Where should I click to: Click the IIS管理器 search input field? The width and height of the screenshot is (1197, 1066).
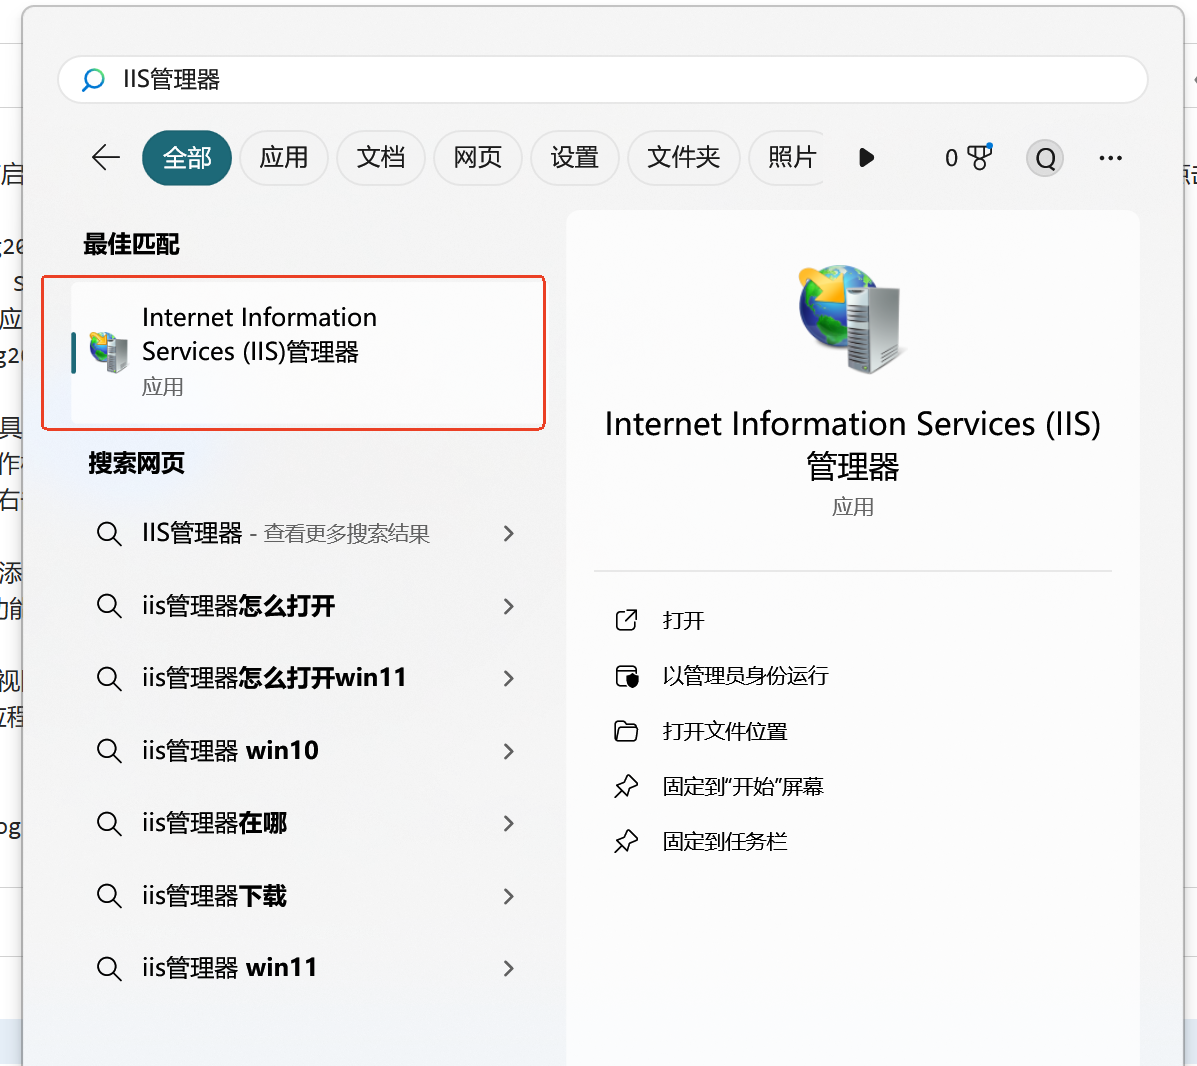tap(603, 79)
